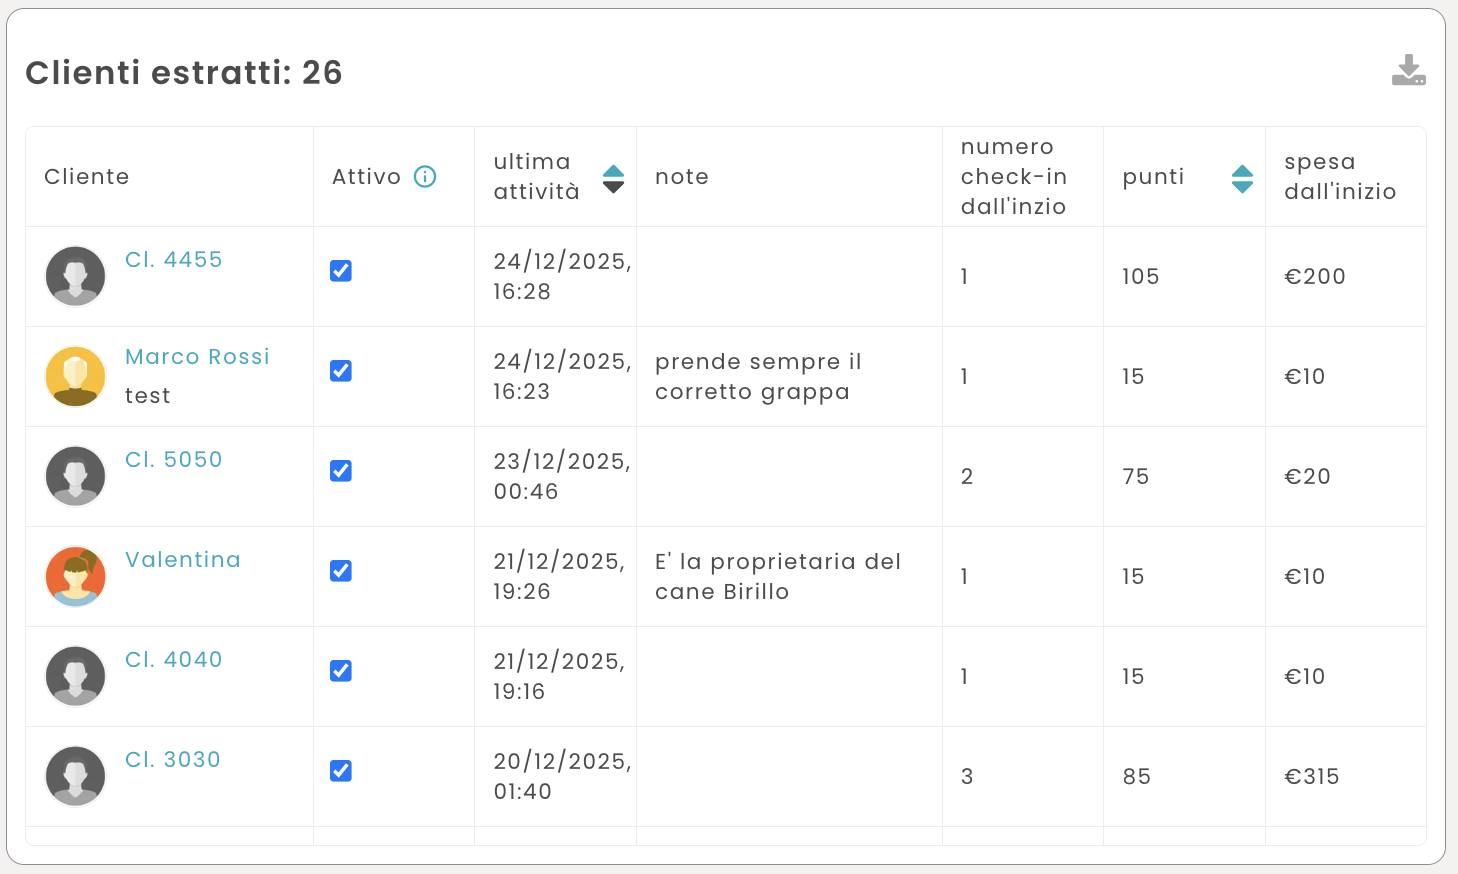Open client Cl. 4455 profile link
Viewport: 1458px width, 874px height.
tap(174, 260)
